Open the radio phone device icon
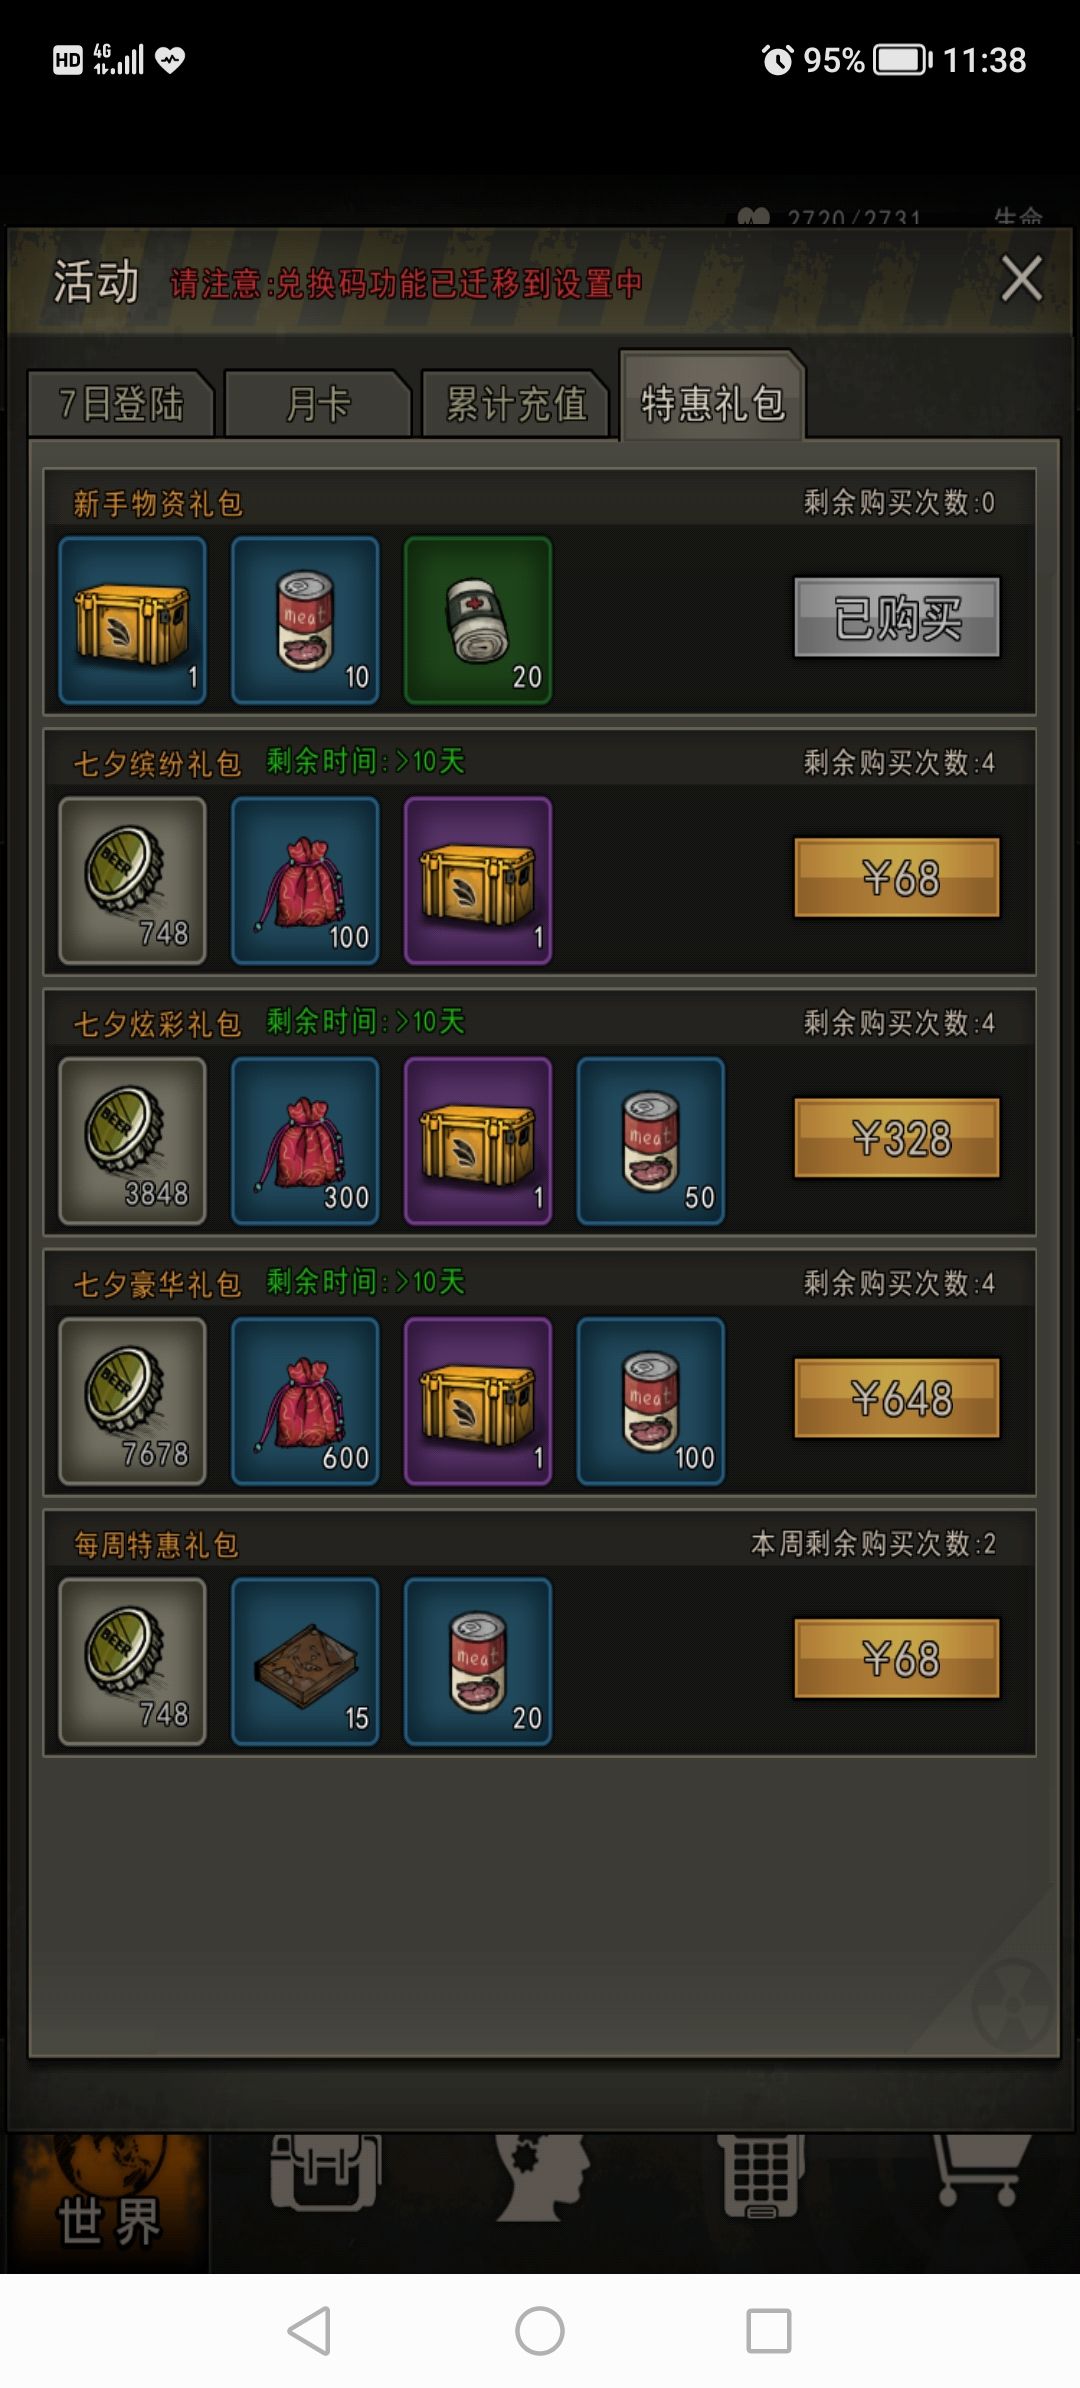 tap(761, 2176)
